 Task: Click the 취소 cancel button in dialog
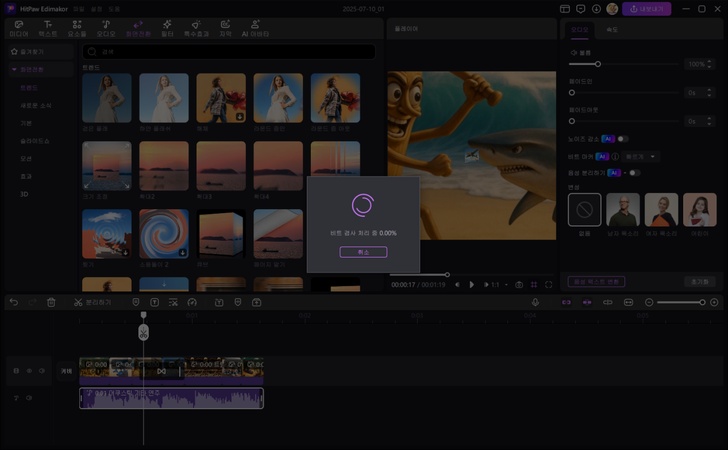click(x=363, y=252)
